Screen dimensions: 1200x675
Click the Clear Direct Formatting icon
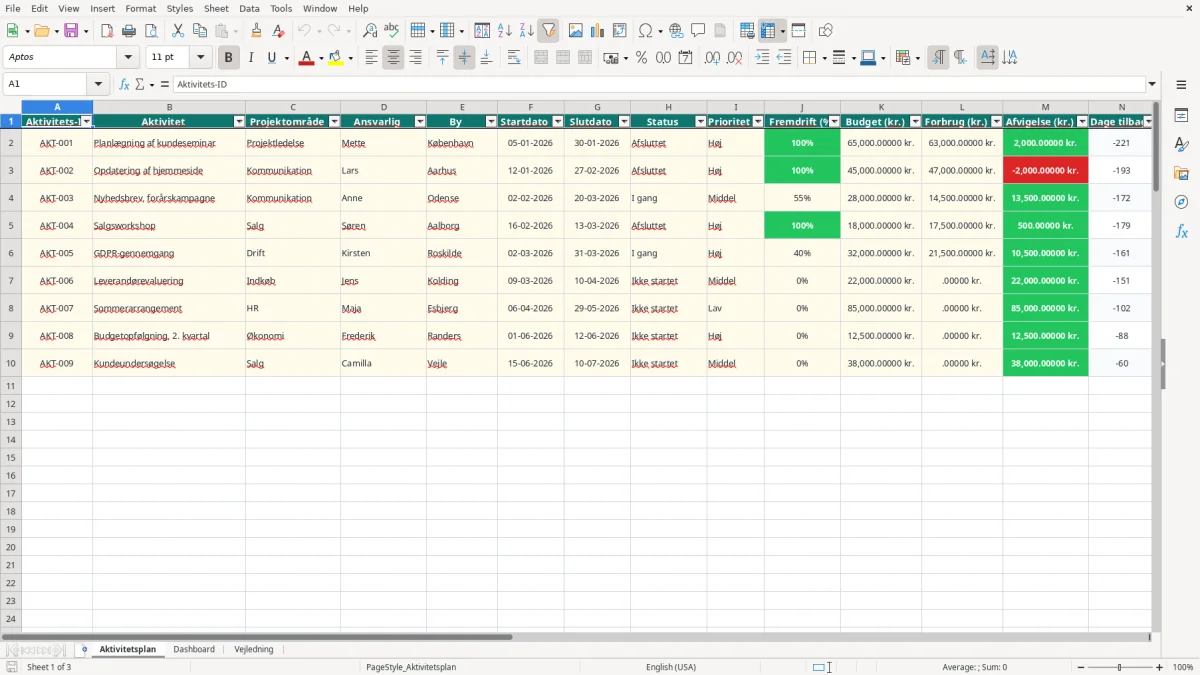(279, 31)
